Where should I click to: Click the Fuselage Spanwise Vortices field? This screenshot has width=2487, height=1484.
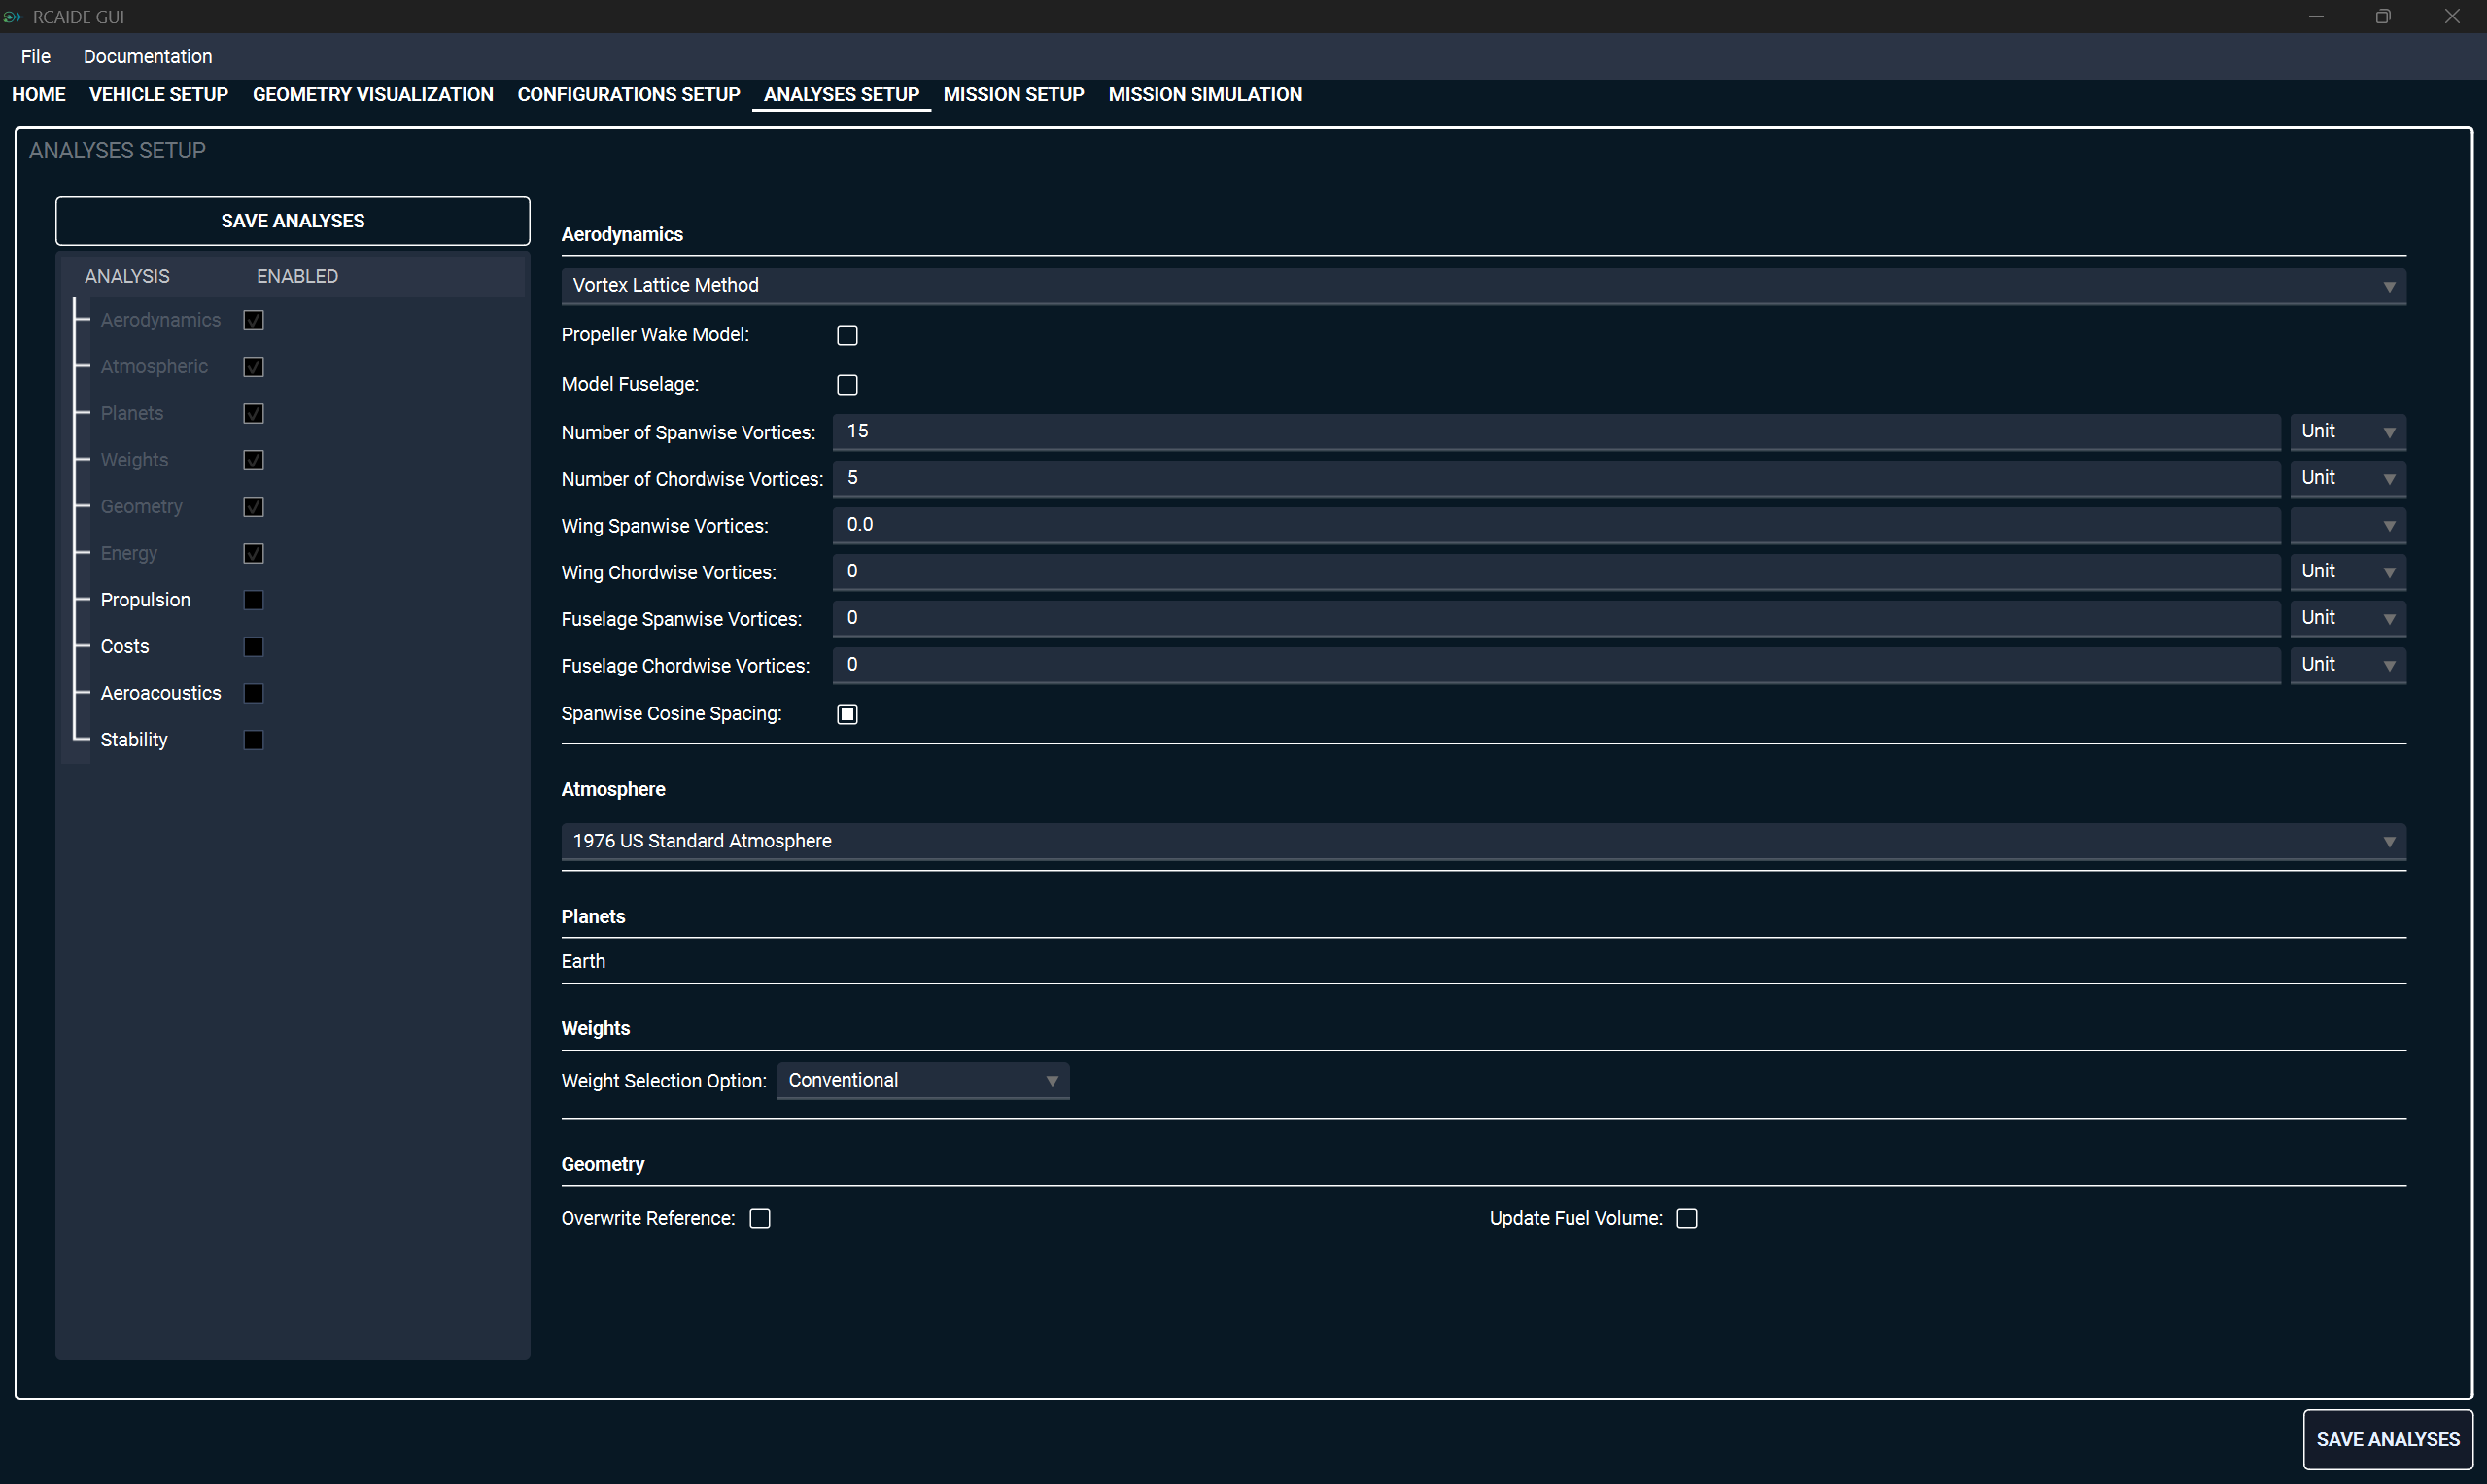click(1557, 619)
